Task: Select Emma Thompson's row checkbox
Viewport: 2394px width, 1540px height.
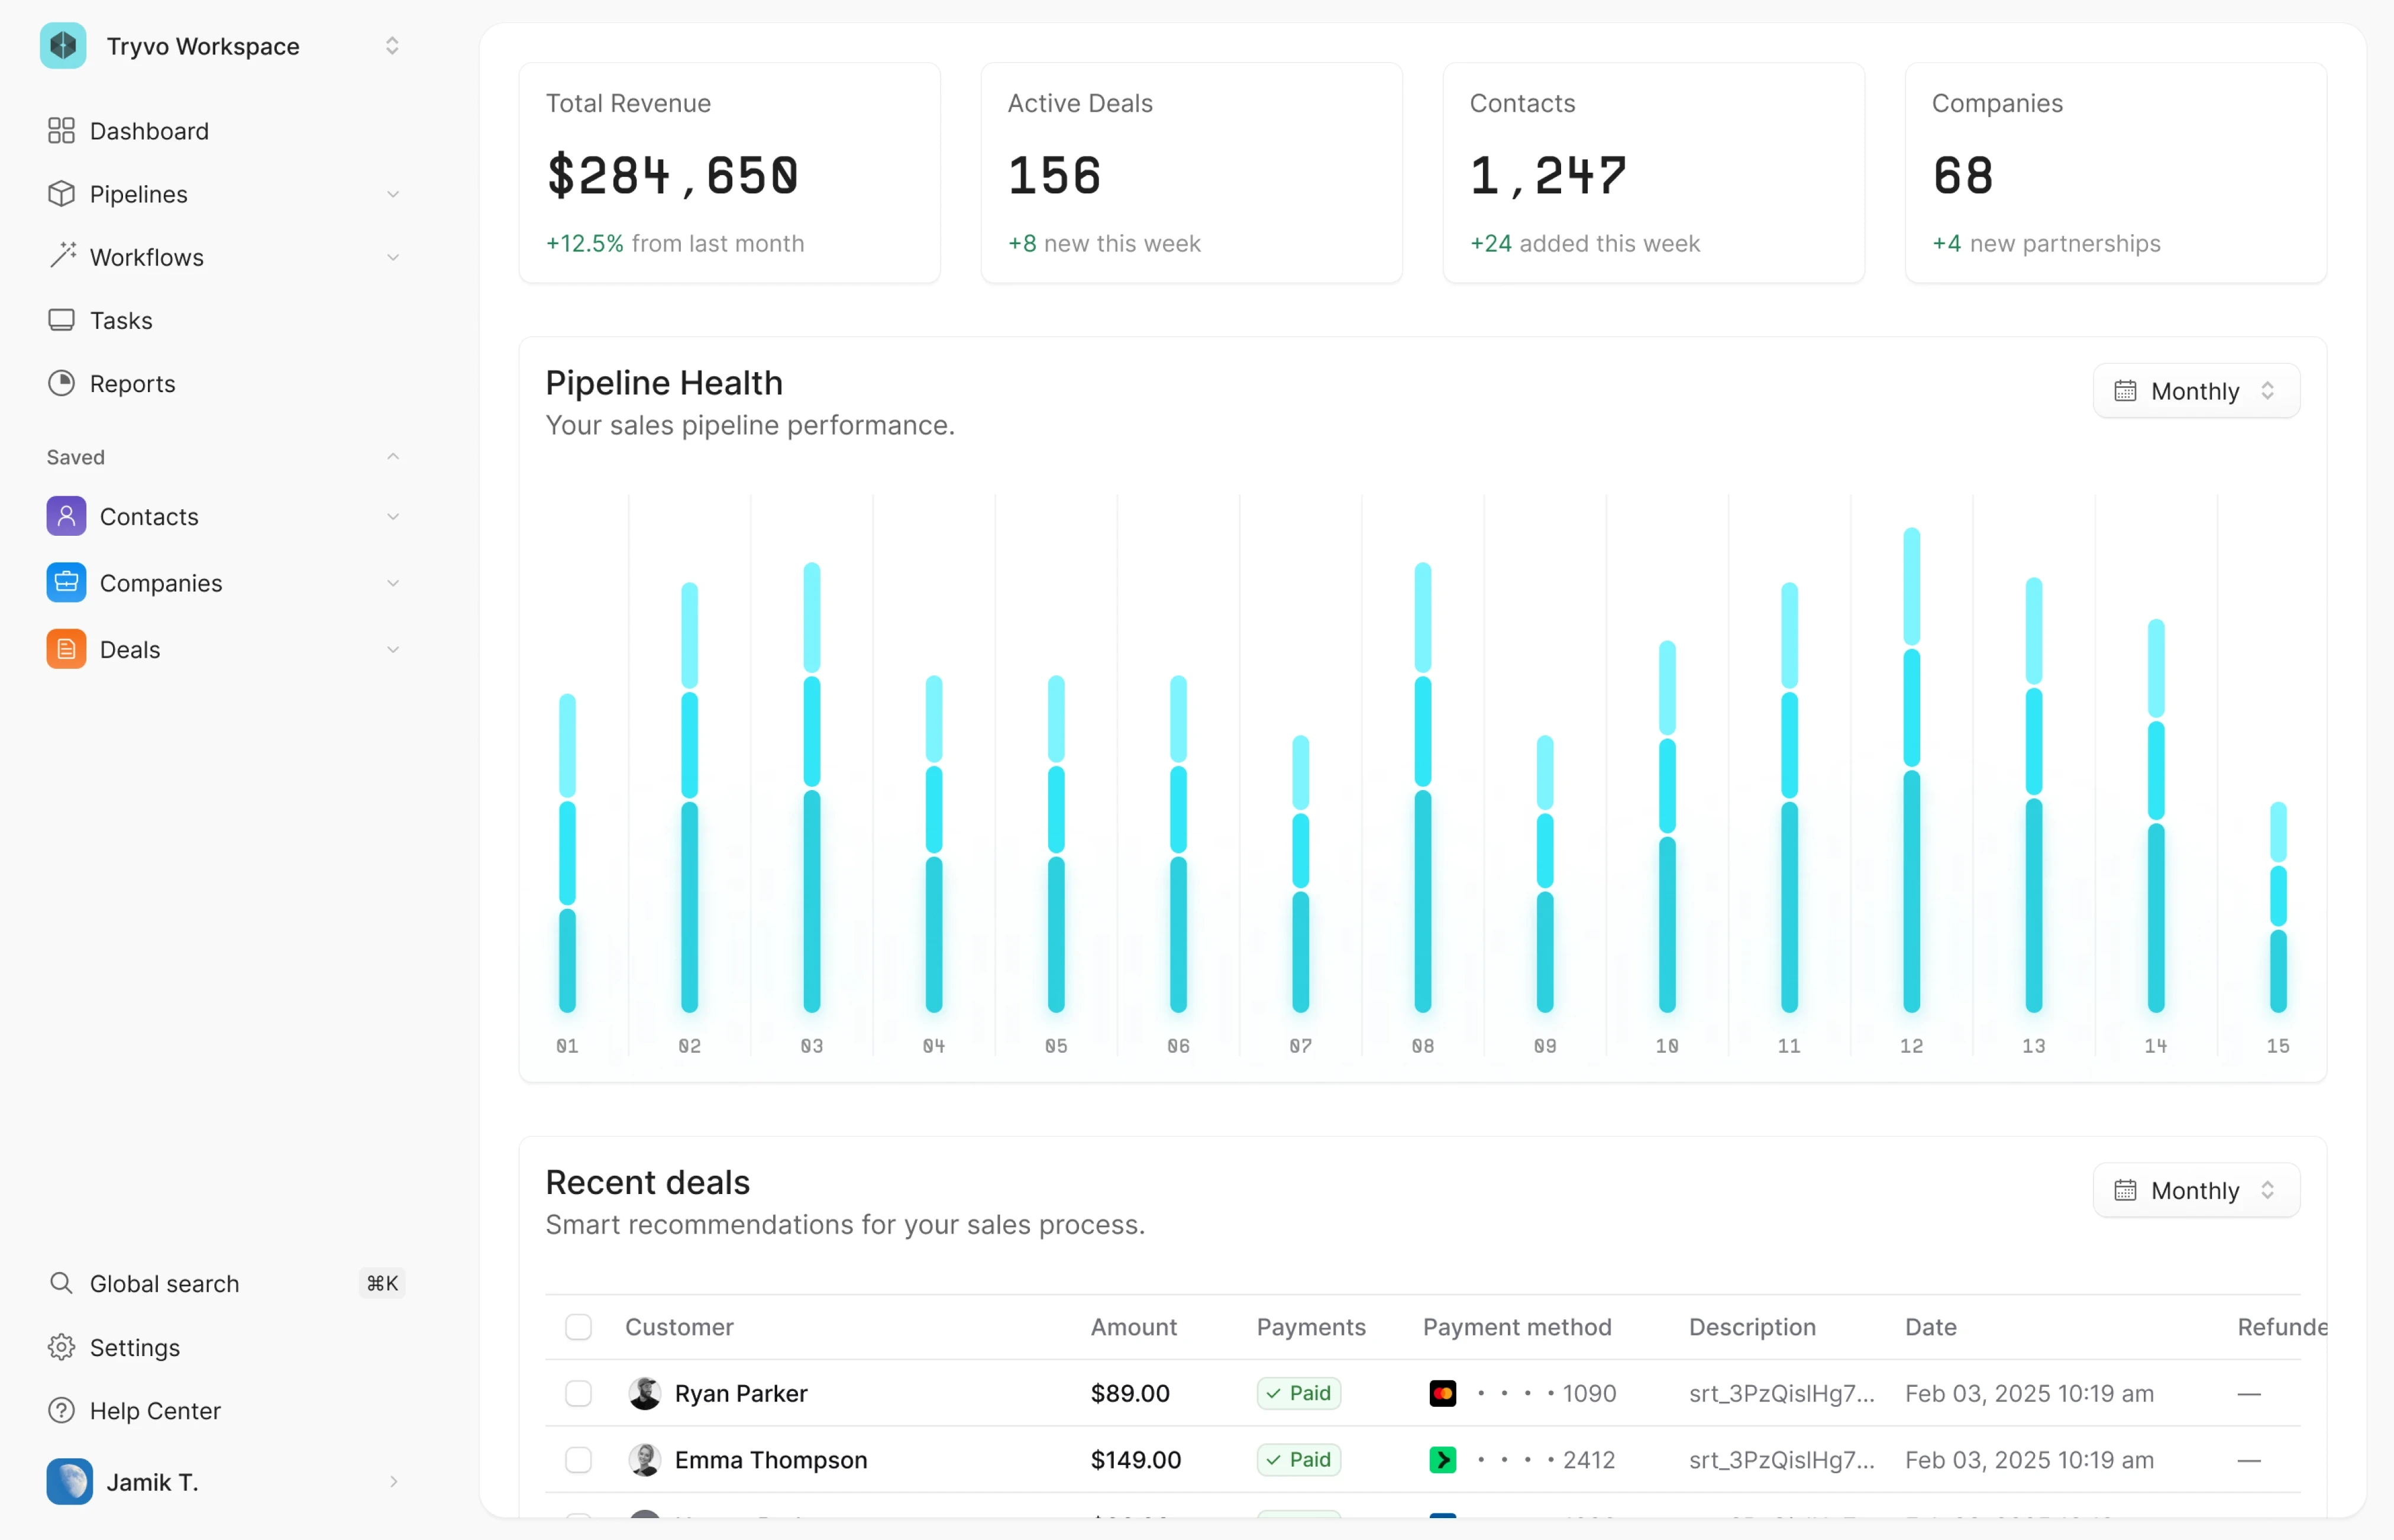Action: [578, 1460]
